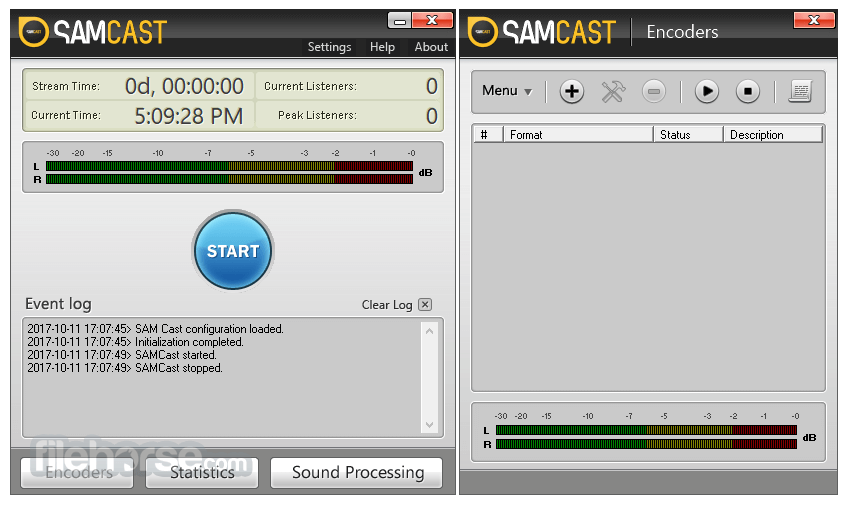Click the Peak Listeners count
848x507 pixels.
coord(431,116)
